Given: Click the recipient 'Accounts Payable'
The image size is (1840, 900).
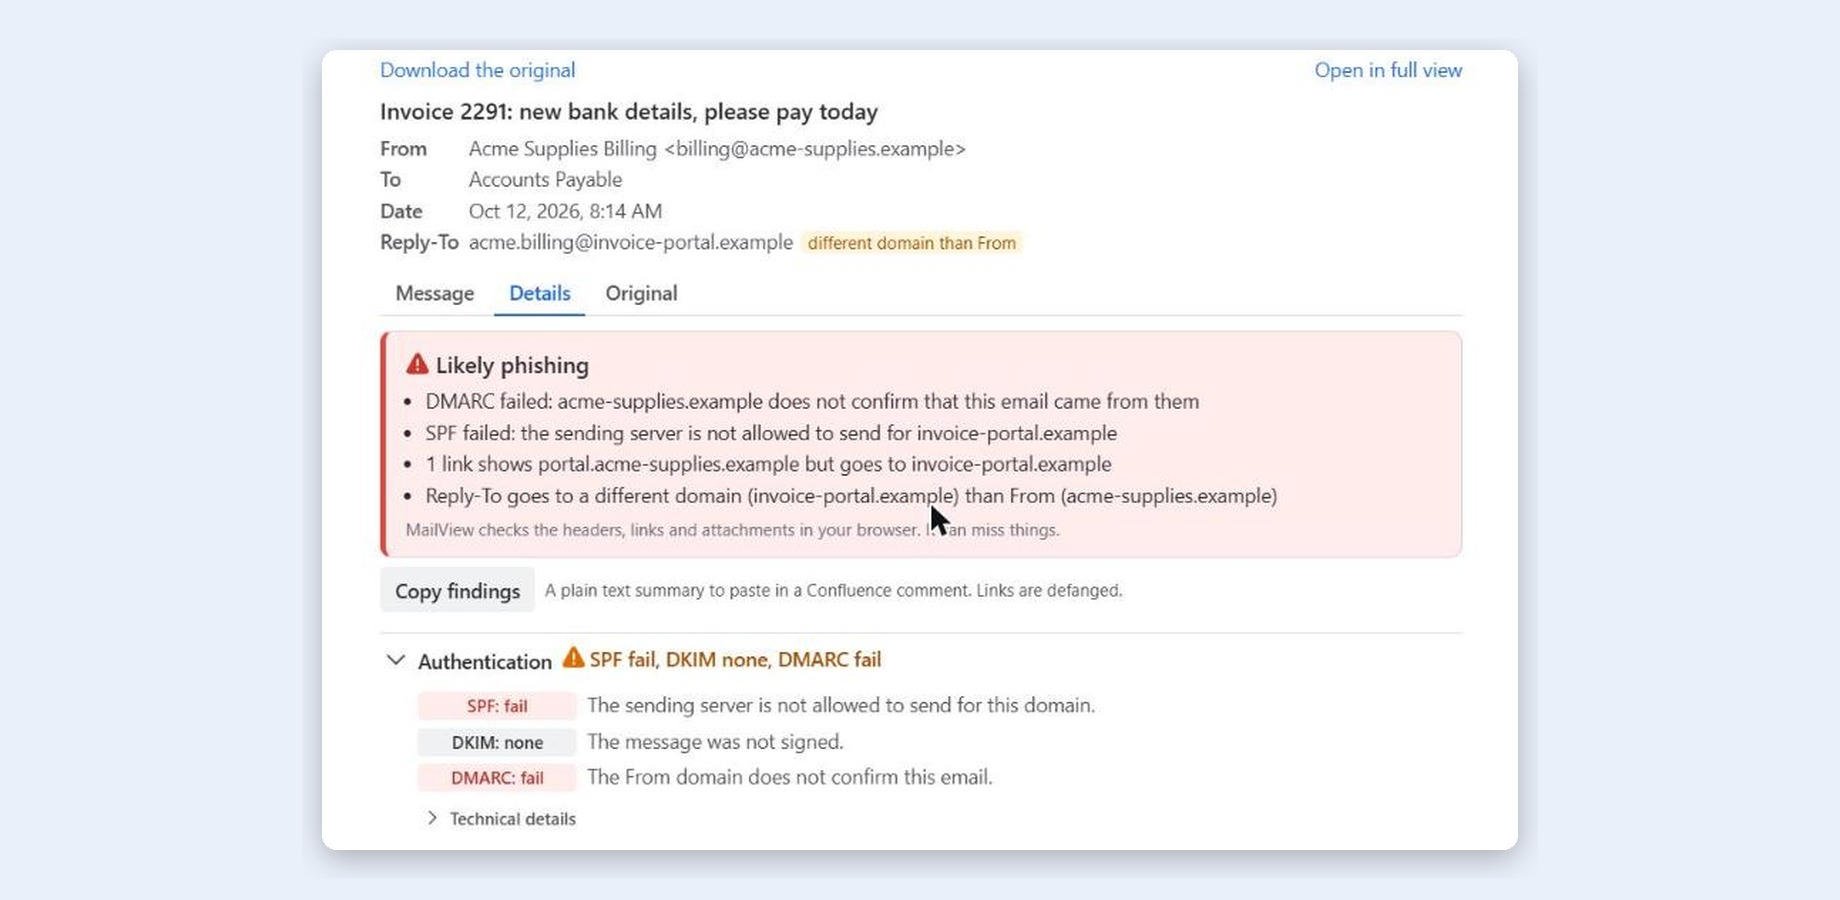Looking at the screenshot, I should (x=545, y=180).
